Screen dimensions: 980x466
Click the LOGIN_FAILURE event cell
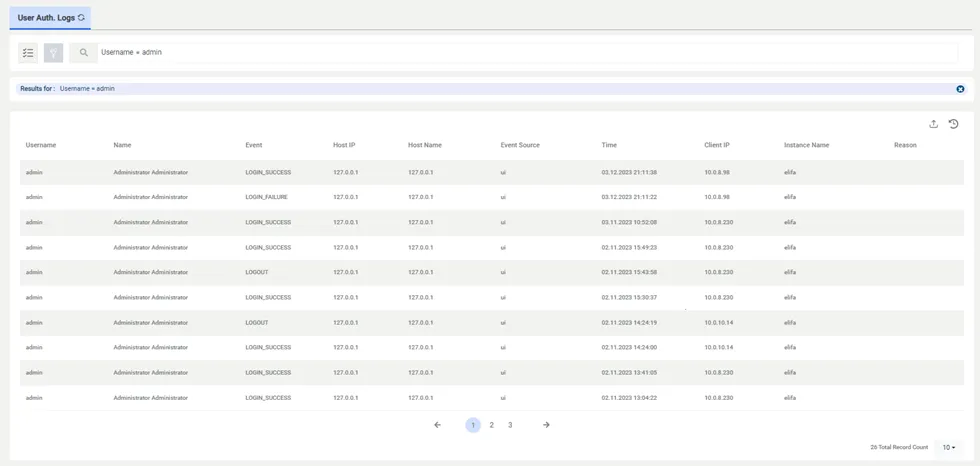click(x=267, y=197)
